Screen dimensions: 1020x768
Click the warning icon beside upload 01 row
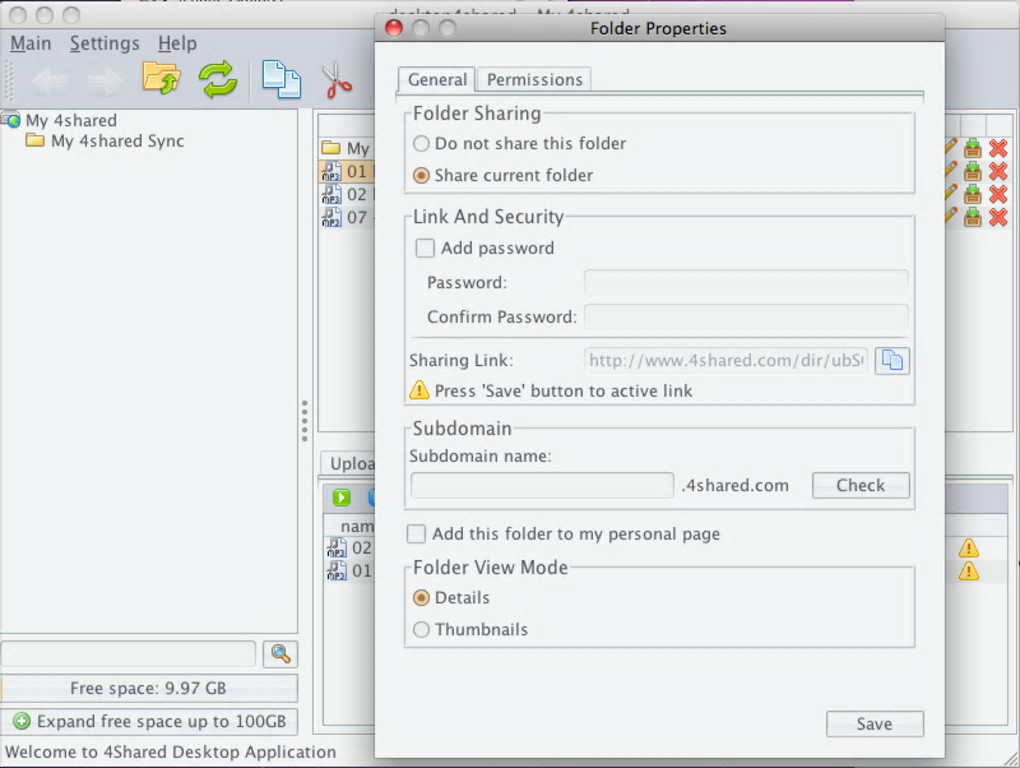(x=969, y=571)
